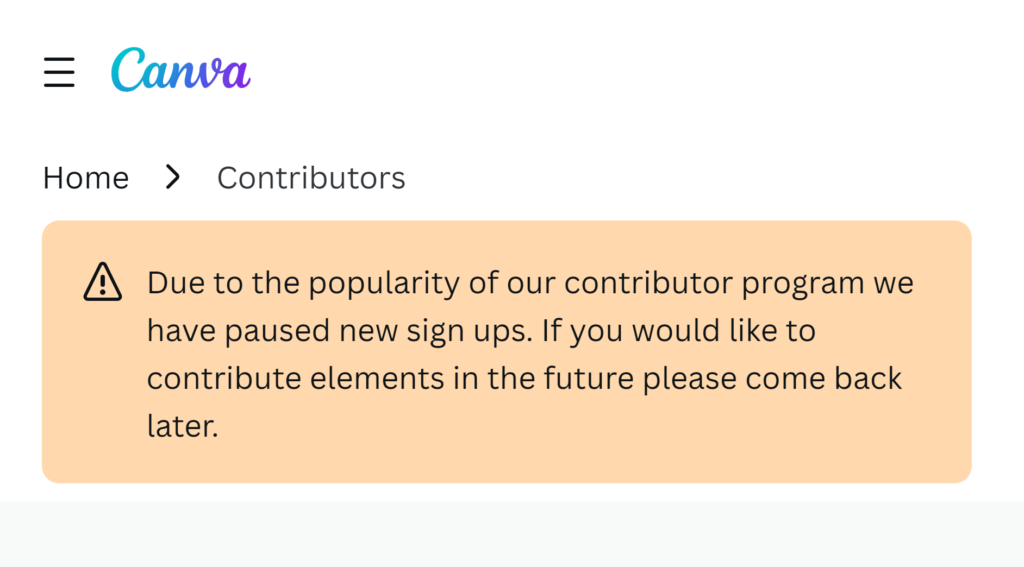Screen dimensions: 1024x567
Task: Click the gray section below the banner
Action: tap(512, 534)
